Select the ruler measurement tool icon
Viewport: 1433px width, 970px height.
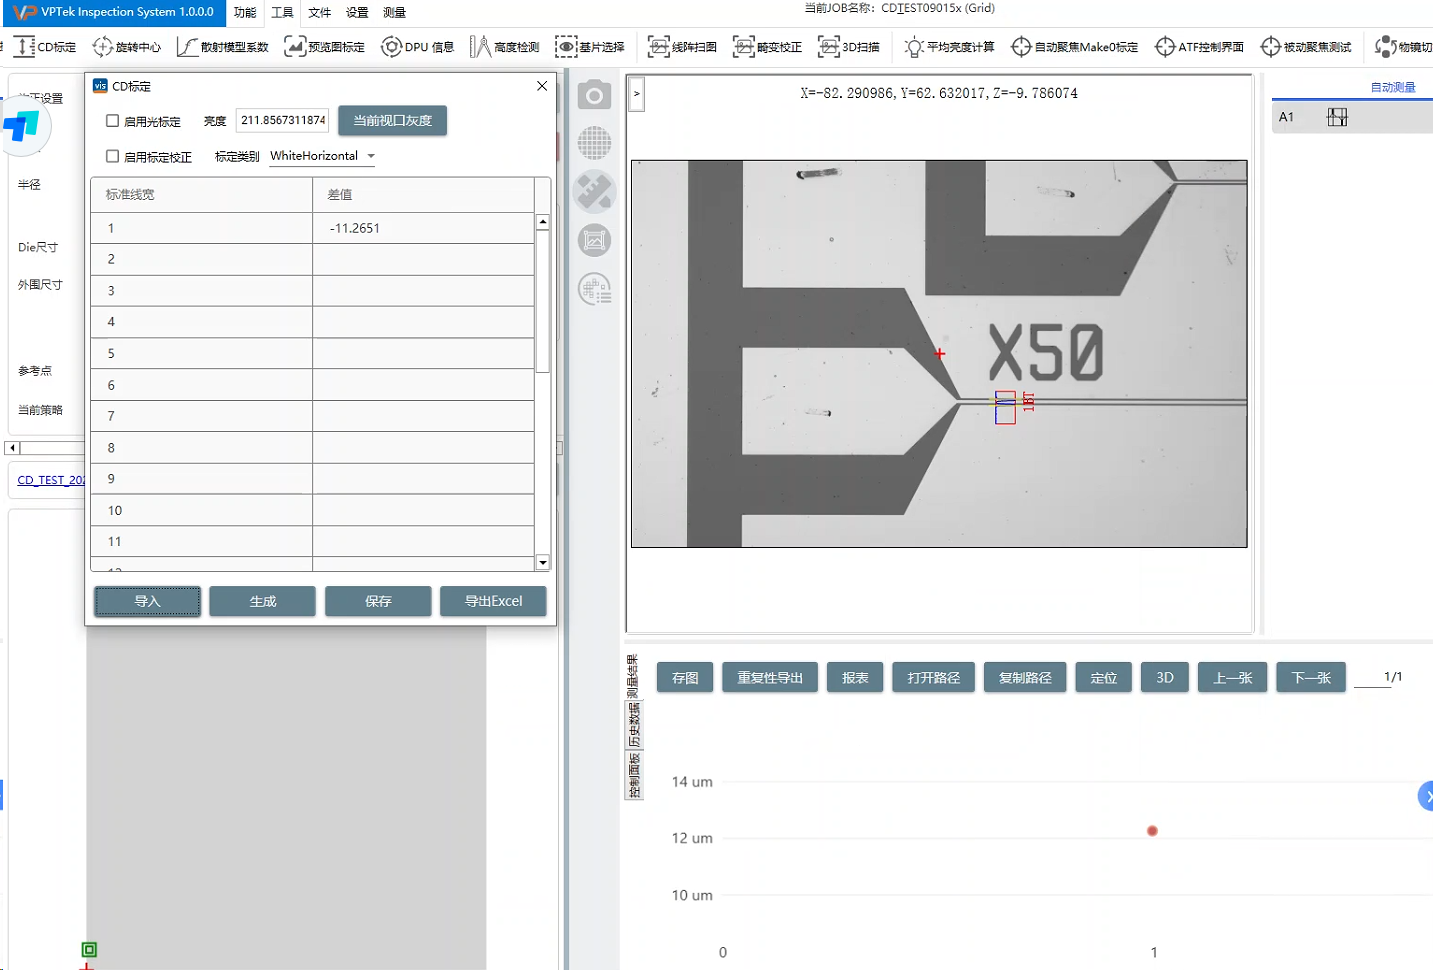[594, 192]
